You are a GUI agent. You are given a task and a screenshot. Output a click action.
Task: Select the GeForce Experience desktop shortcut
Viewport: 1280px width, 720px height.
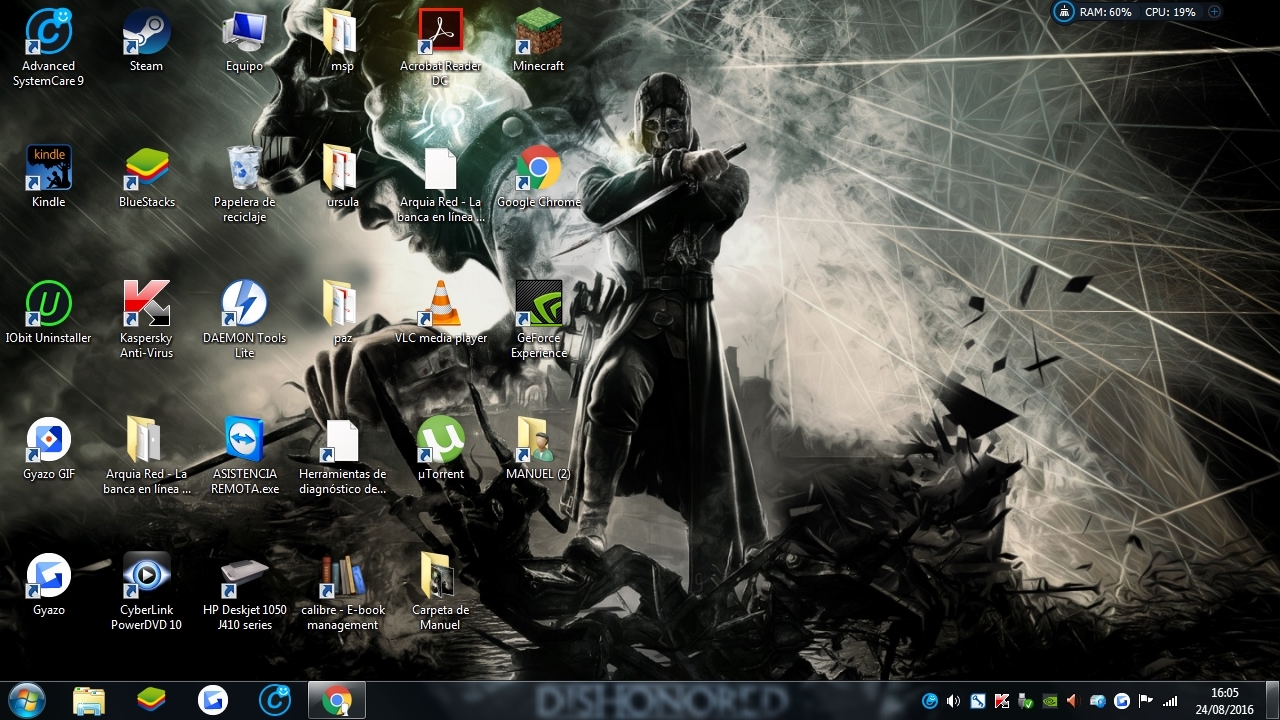pyautogui.click(x=538, y=320)
